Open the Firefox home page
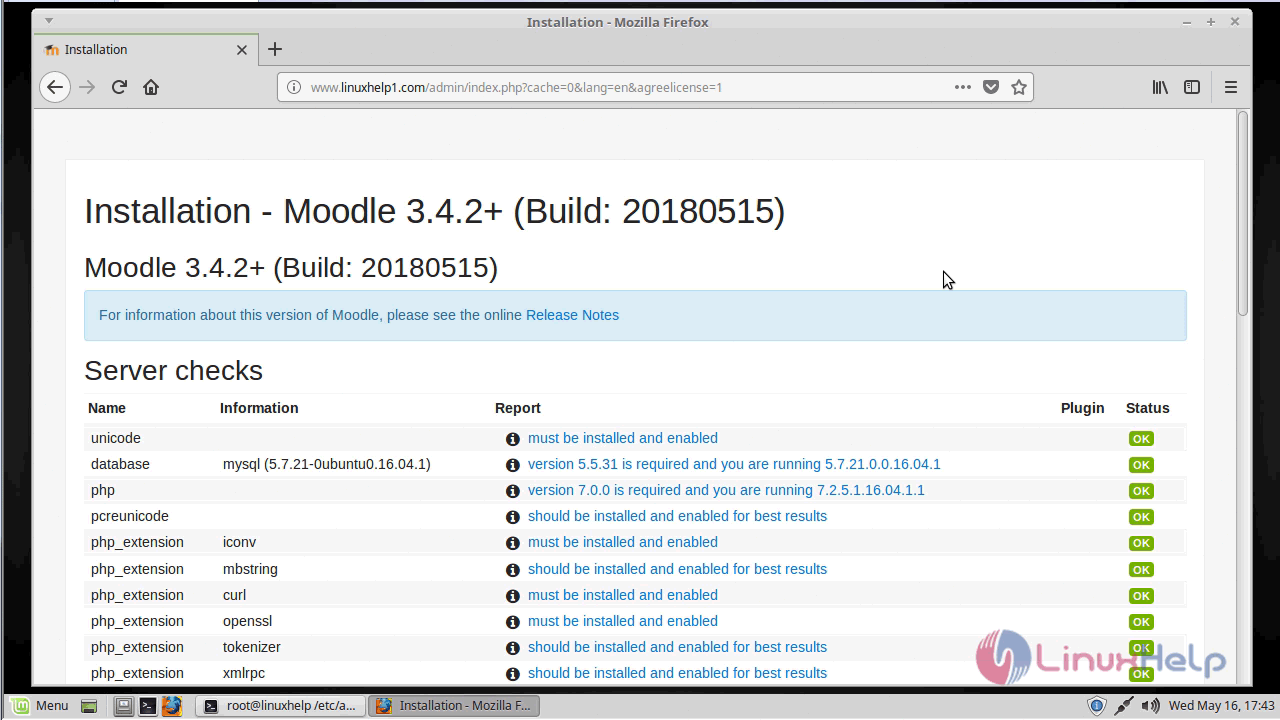 click(x=151, y=87)
